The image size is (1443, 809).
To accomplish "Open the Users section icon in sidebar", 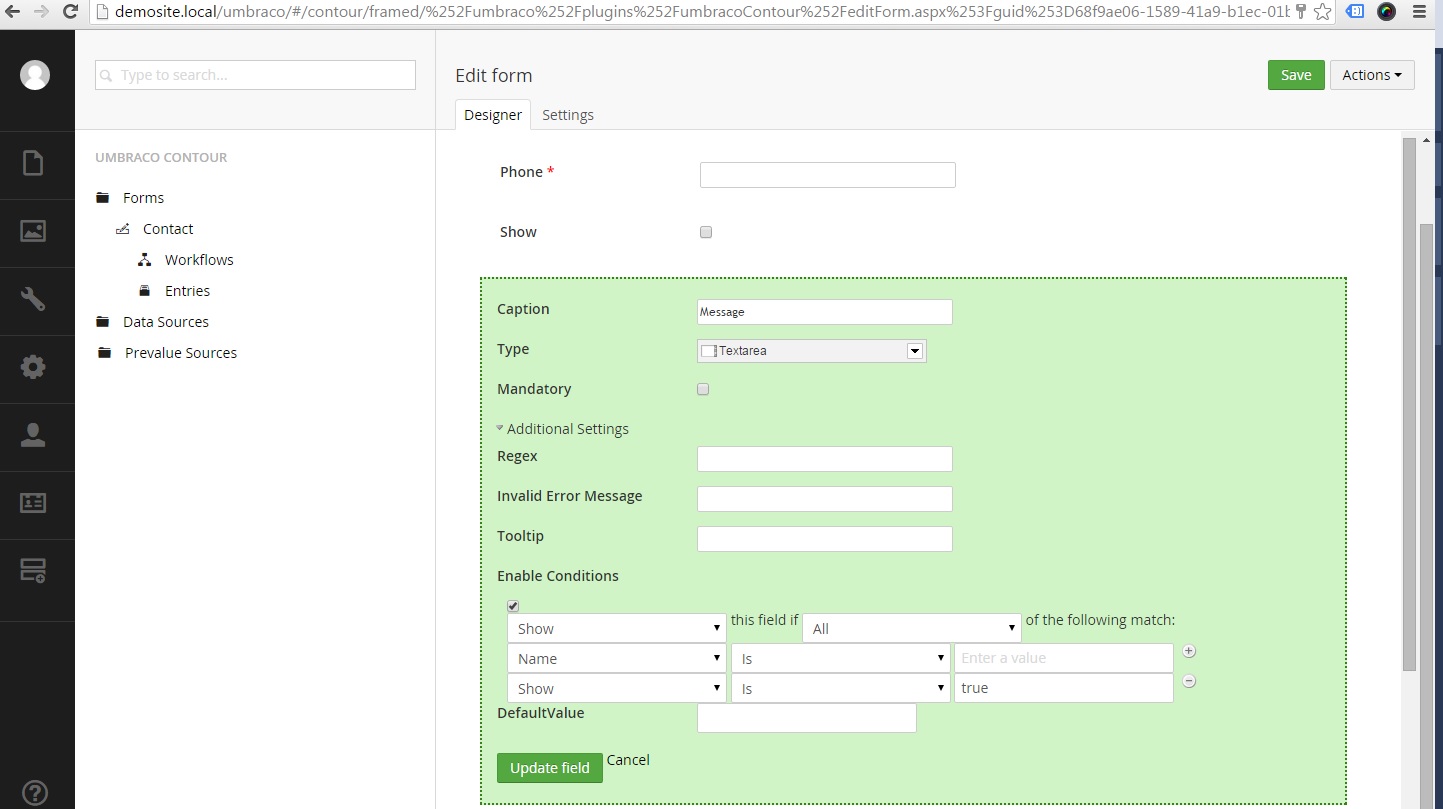I will (33, 435).
